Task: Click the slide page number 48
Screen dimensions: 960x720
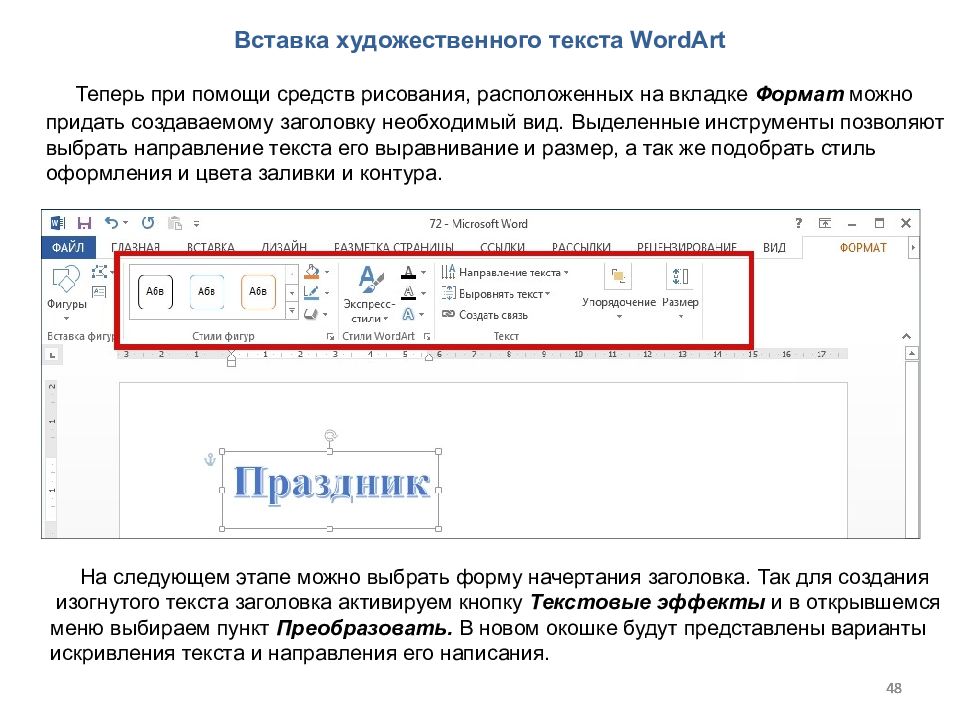Action: coord(894,688)
